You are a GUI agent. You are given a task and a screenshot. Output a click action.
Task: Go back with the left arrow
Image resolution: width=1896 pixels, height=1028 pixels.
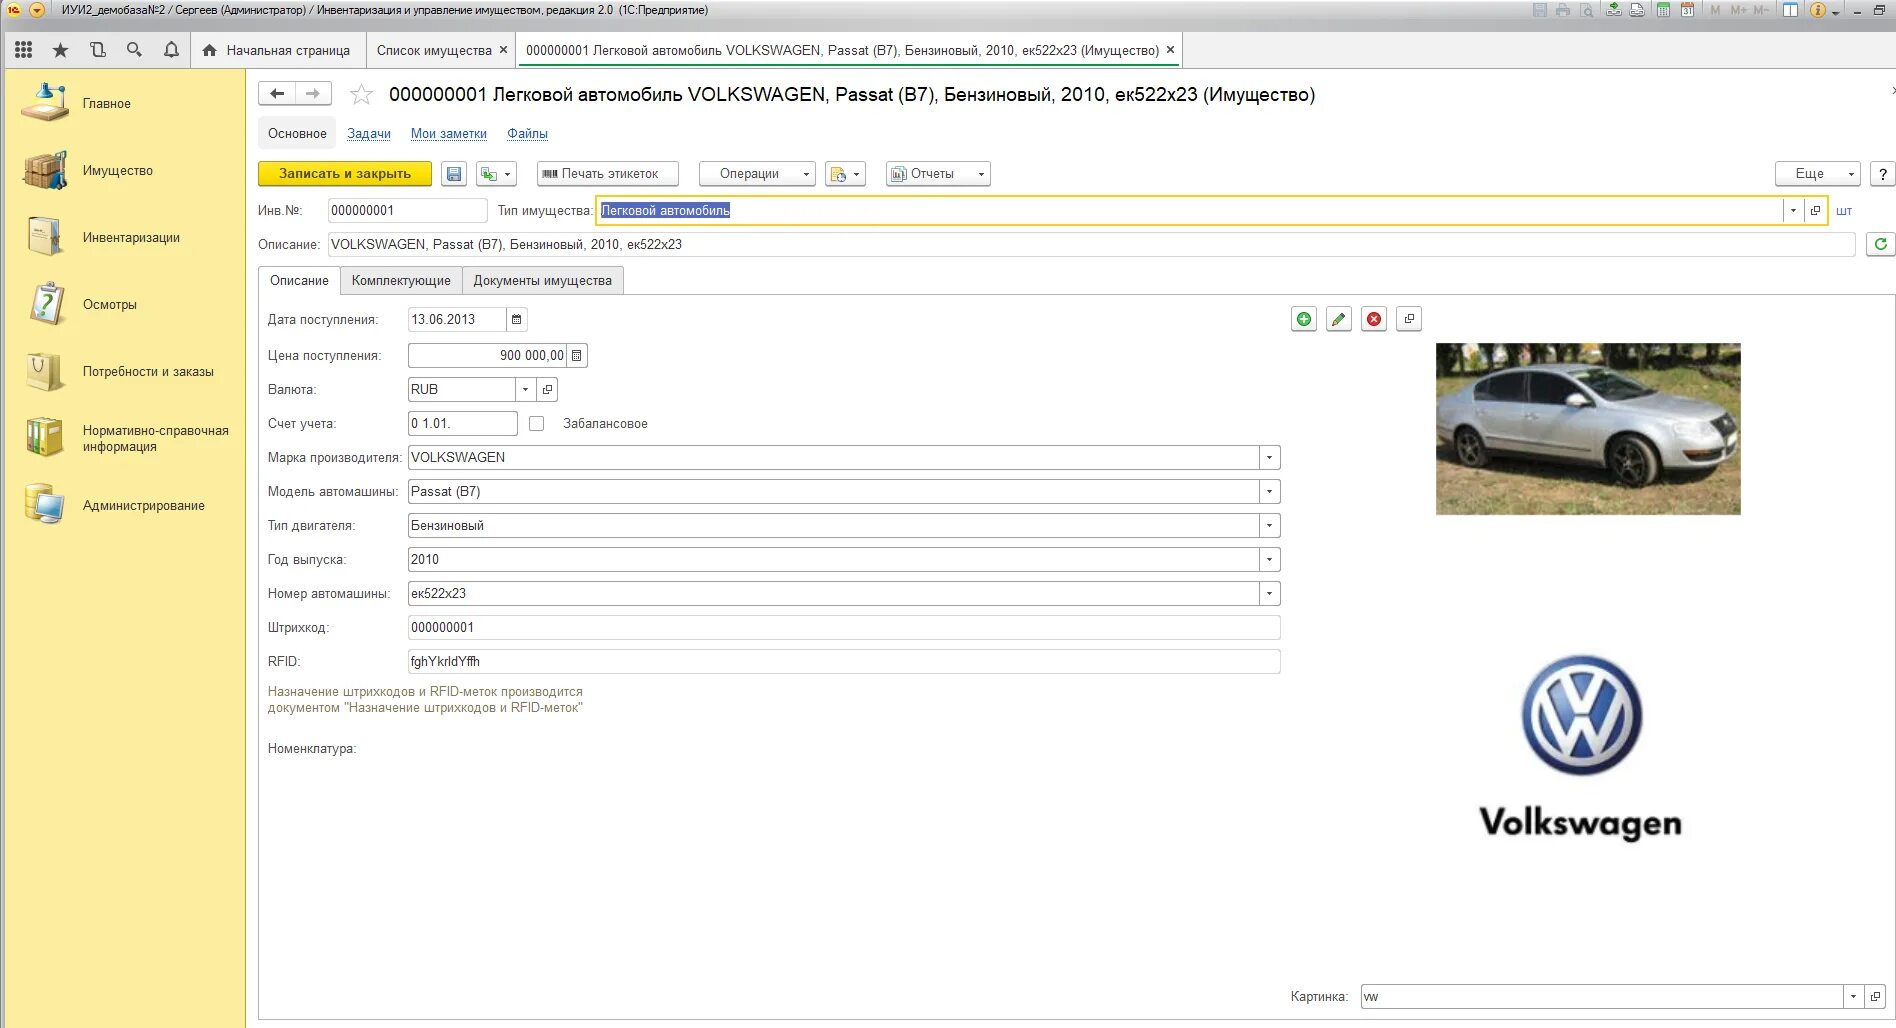(x=277, y=94)
